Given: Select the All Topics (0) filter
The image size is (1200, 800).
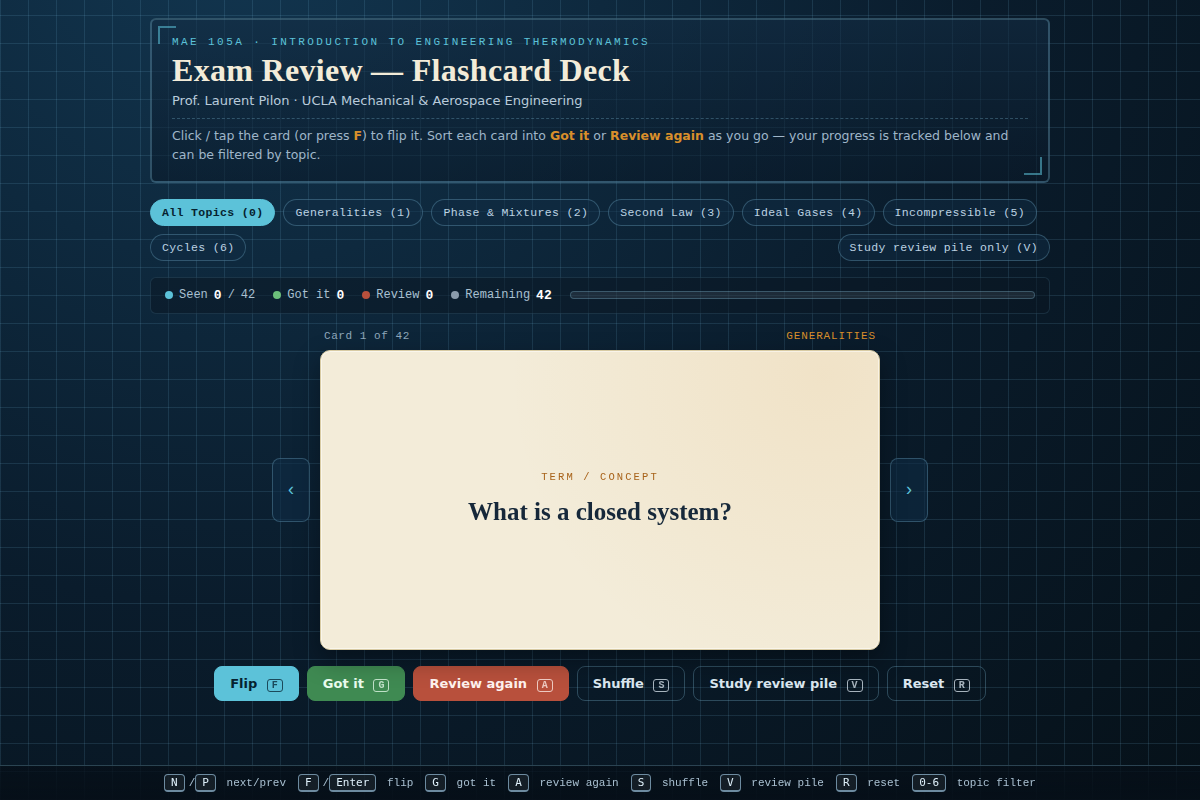Looking at the screenshot, I should 212,212.
